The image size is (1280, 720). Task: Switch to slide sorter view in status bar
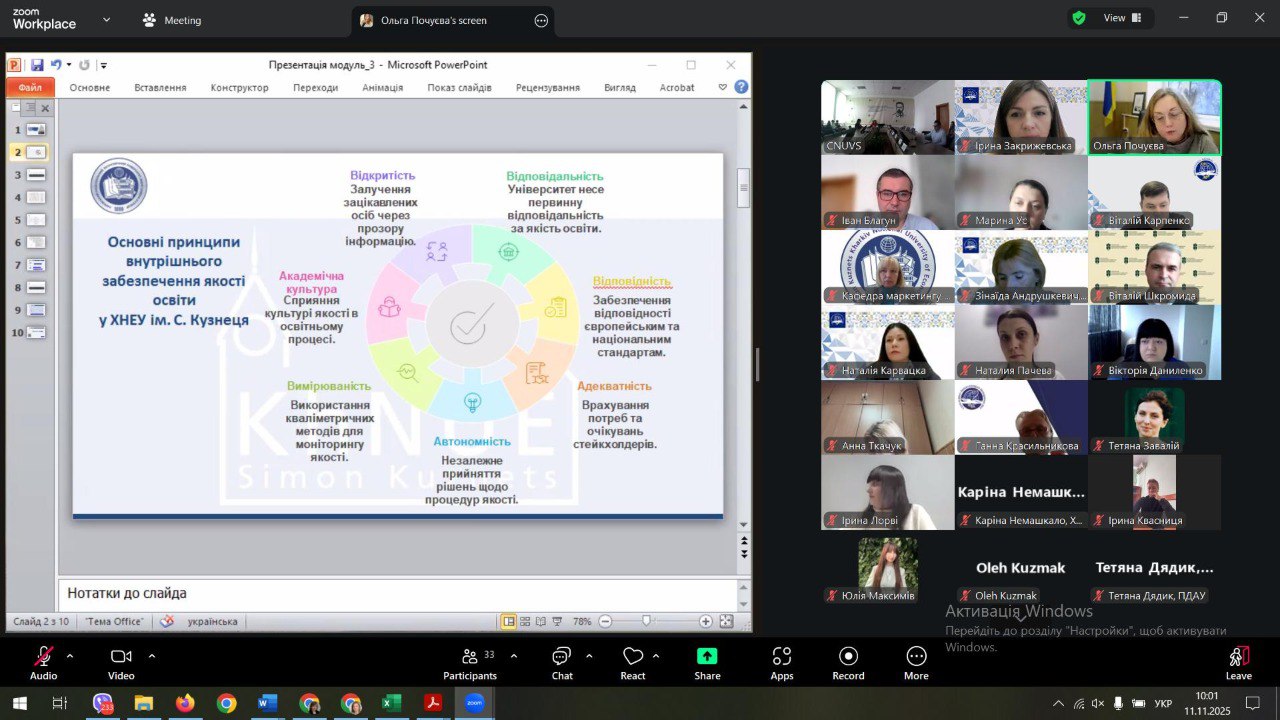(x=525, y=621)
